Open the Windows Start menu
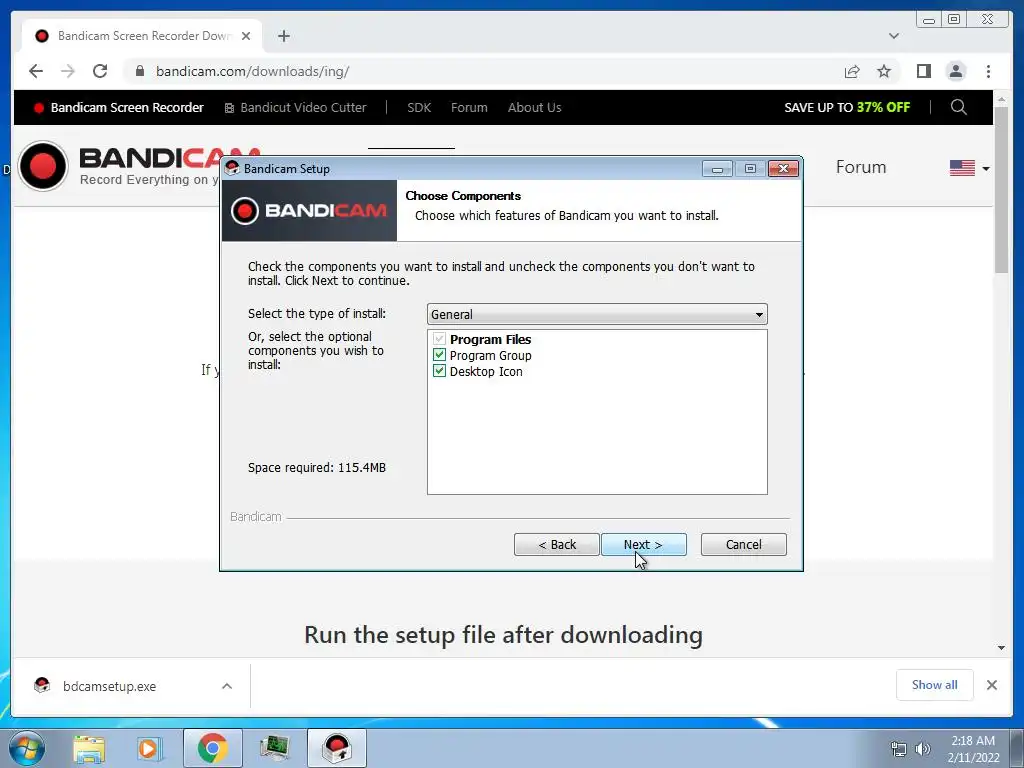Screen dimensions: 1024x768 (x=27, y=748)
